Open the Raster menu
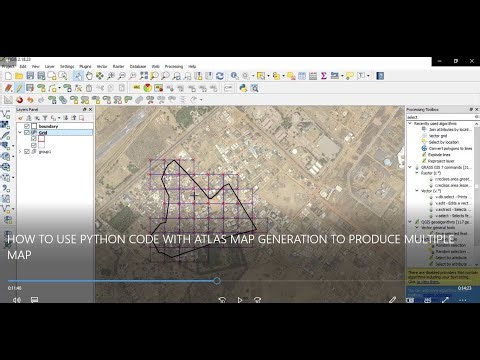 coord(118,66)
